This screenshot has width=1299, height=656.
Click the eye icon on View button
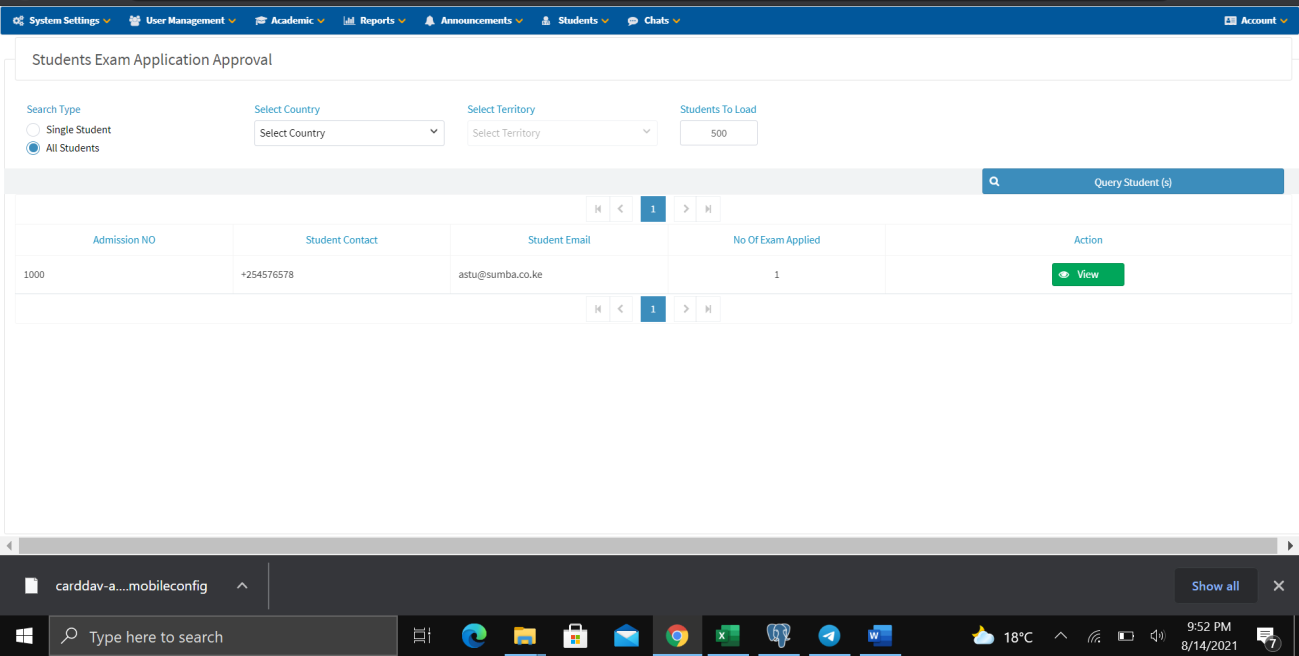[1064, 275]
